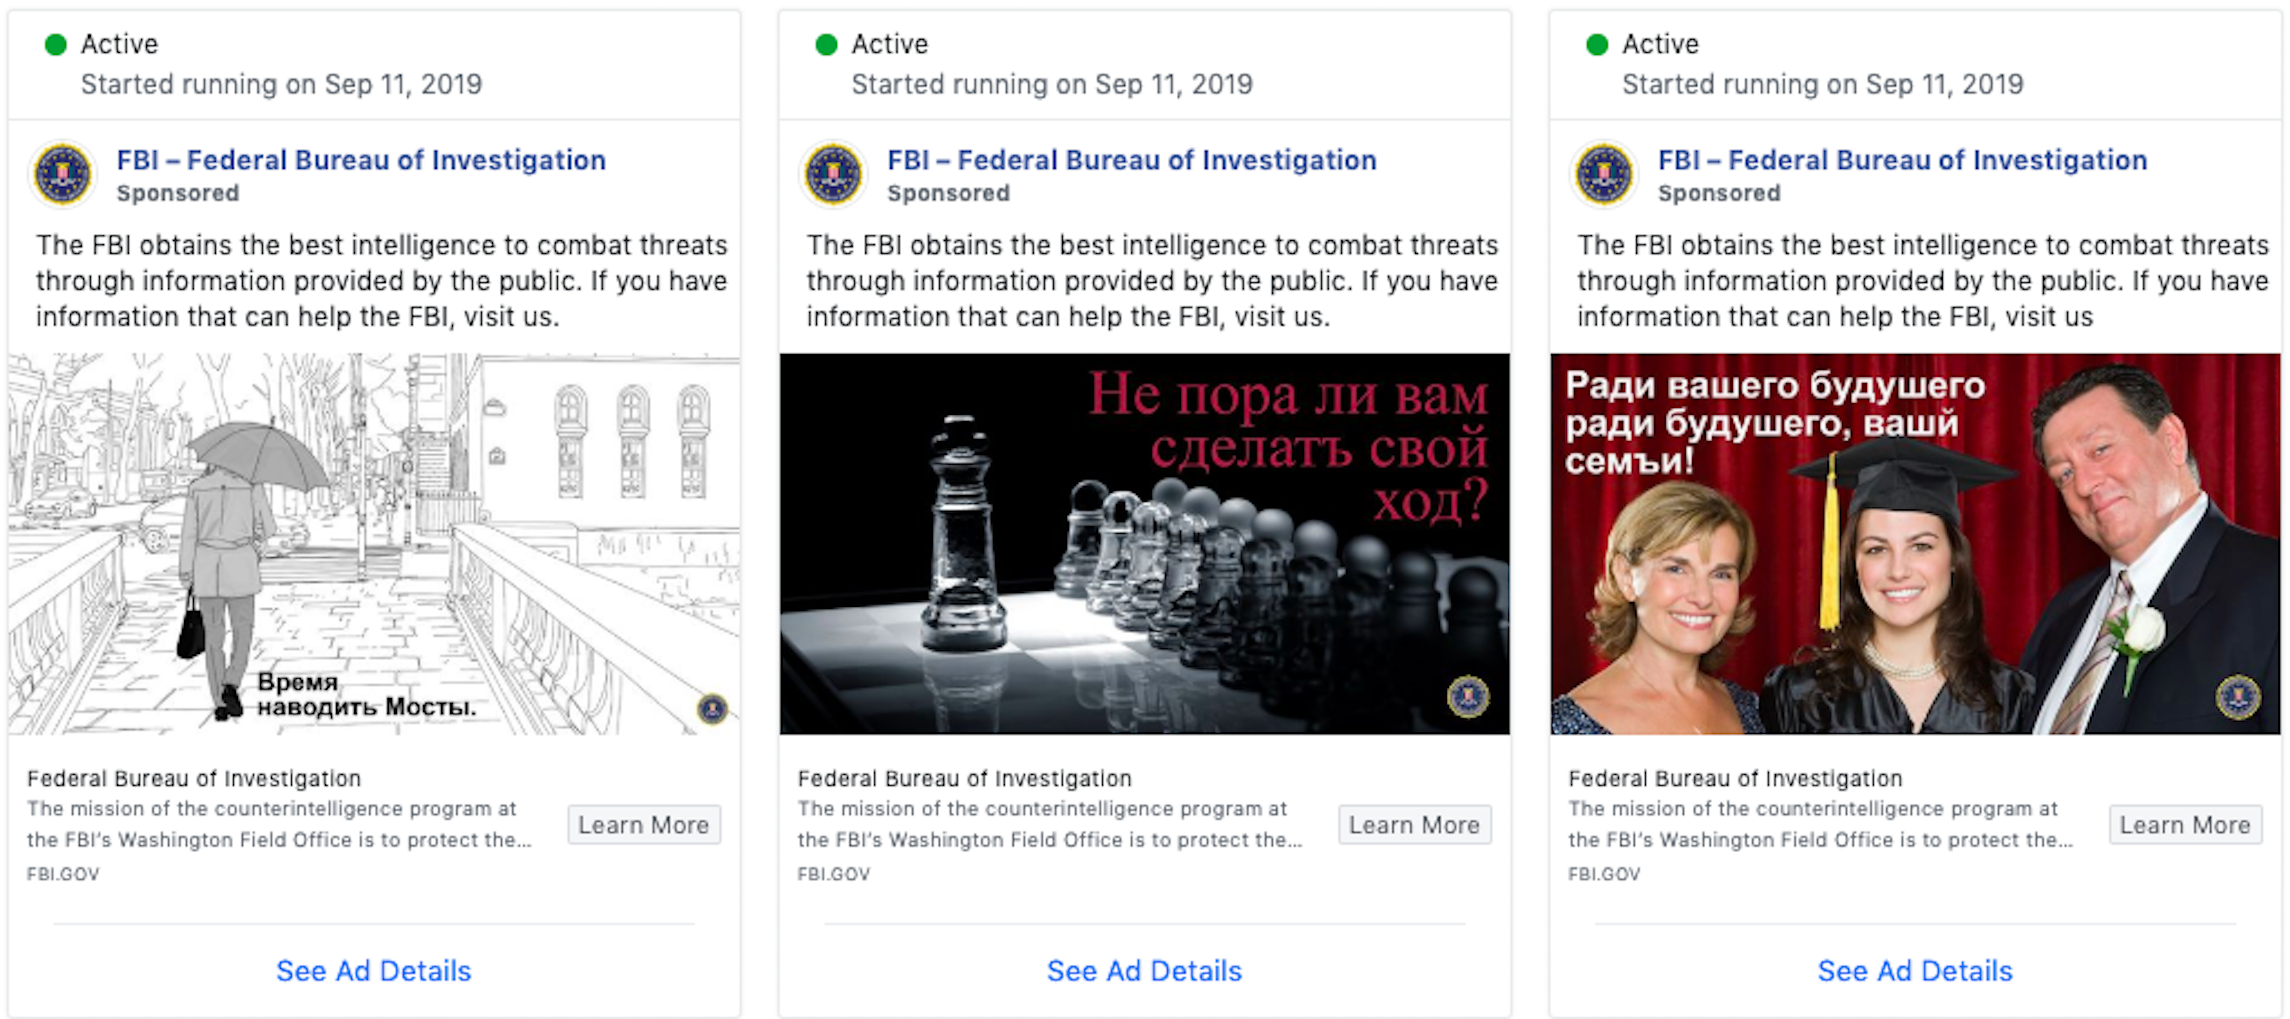See Ad Details for the chess ad
Screen dimensions: 2290x1019
[x=1143, y=970]
